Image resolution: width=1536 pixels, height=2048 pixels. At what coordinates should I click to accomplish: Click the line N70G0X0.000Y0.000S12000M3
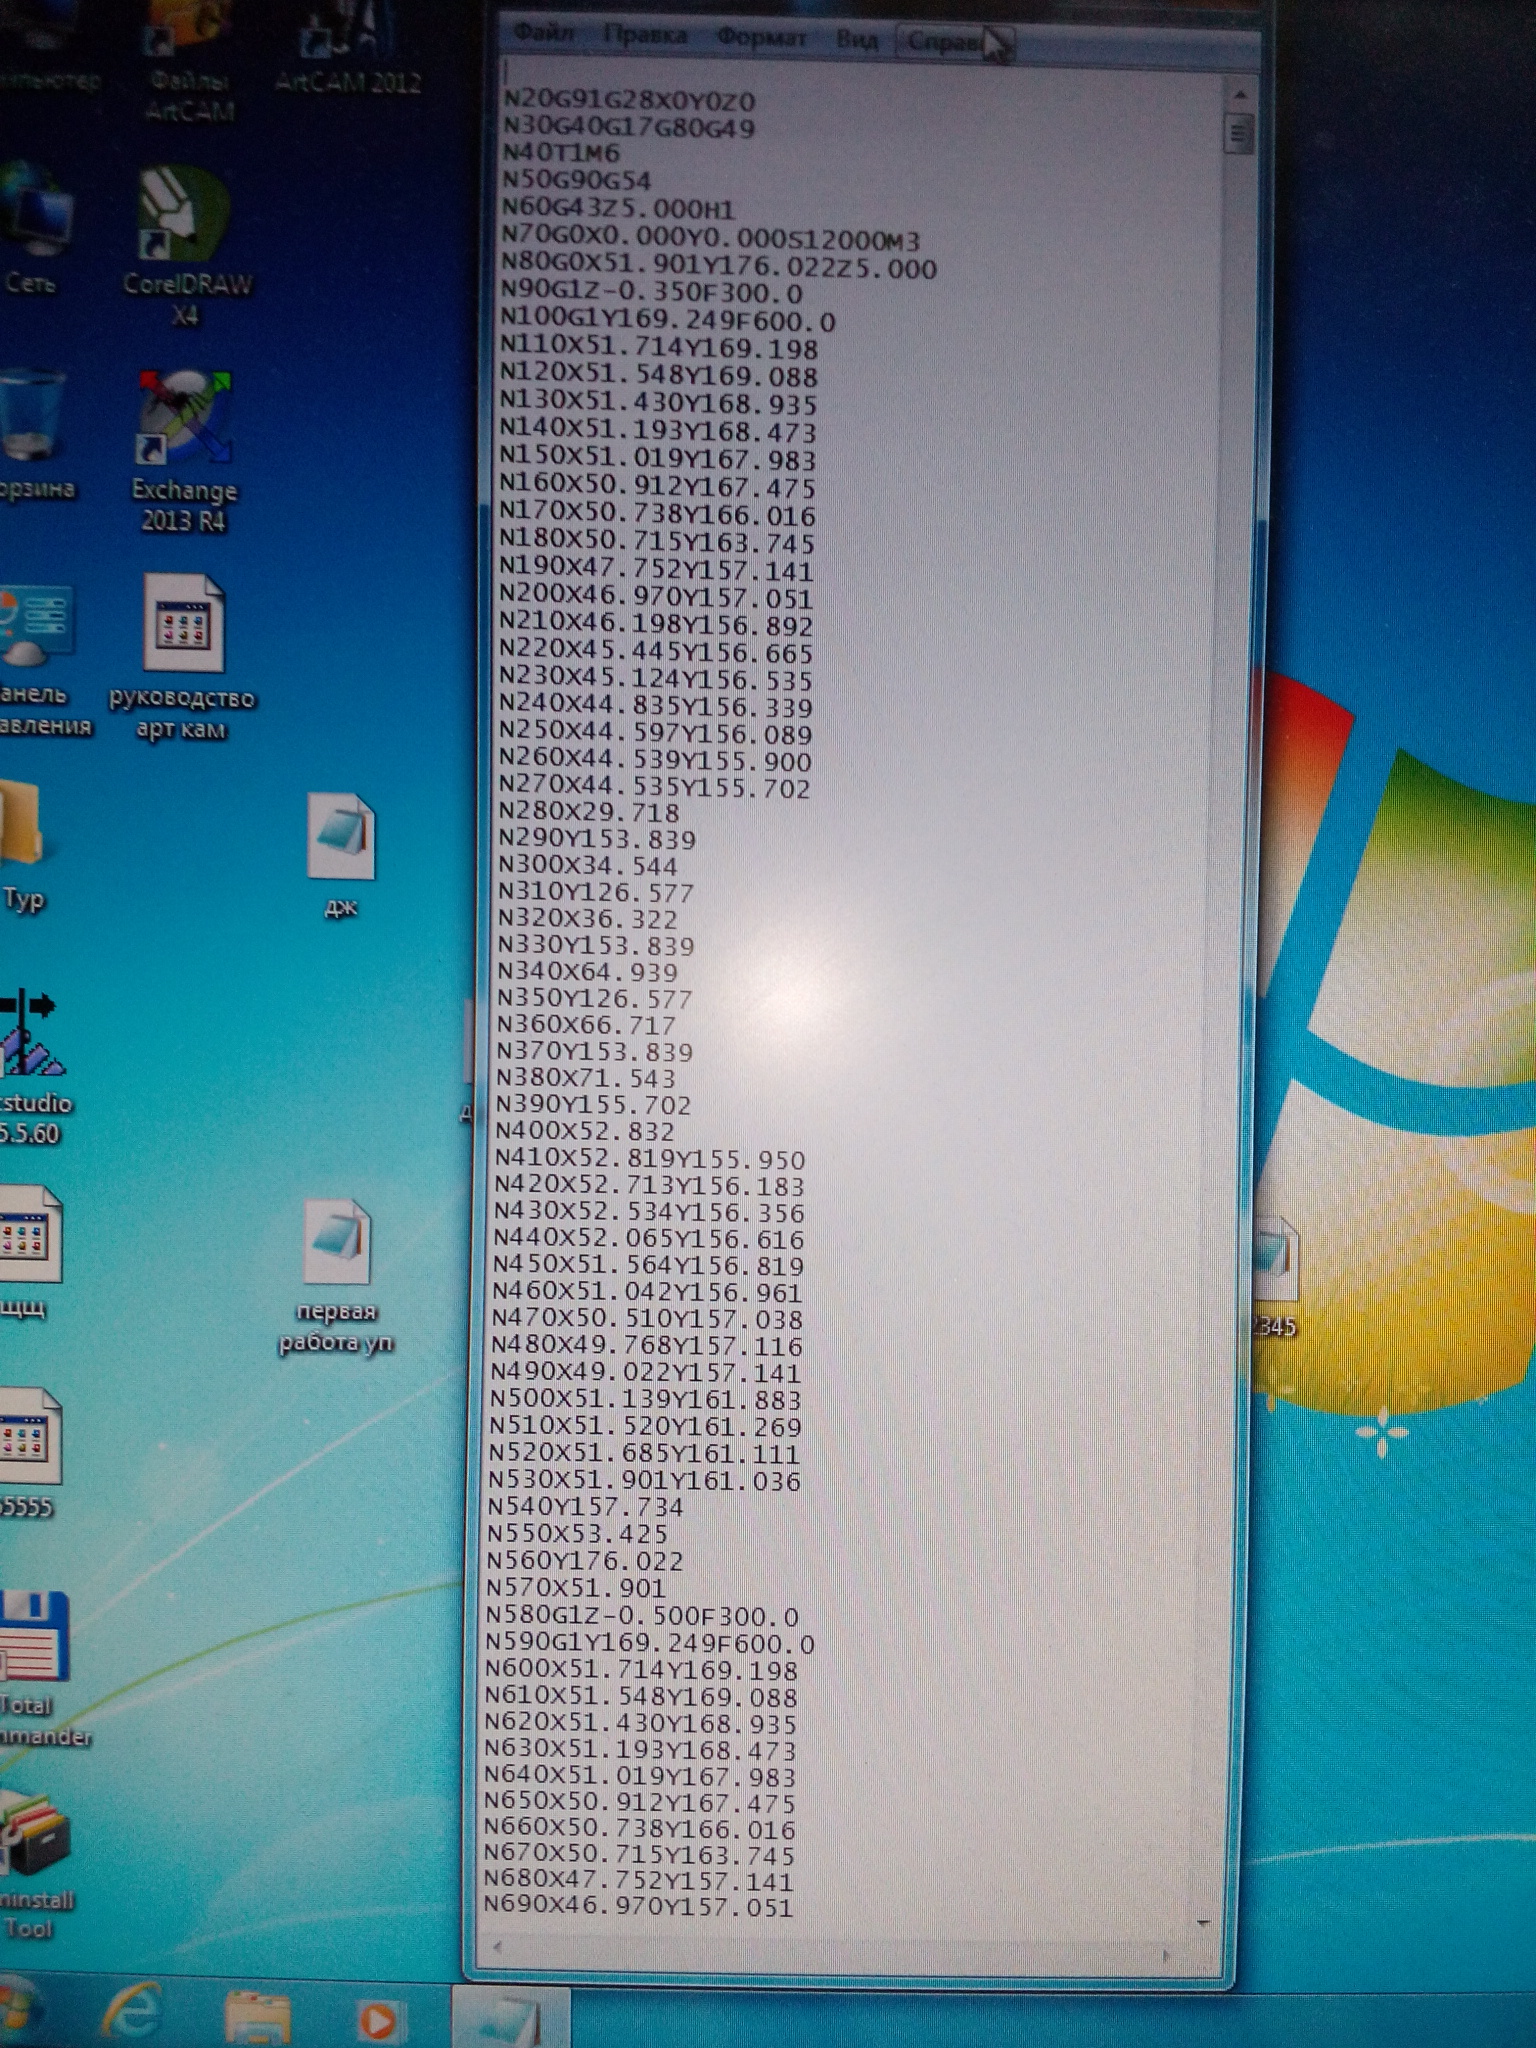click(711, 239)
